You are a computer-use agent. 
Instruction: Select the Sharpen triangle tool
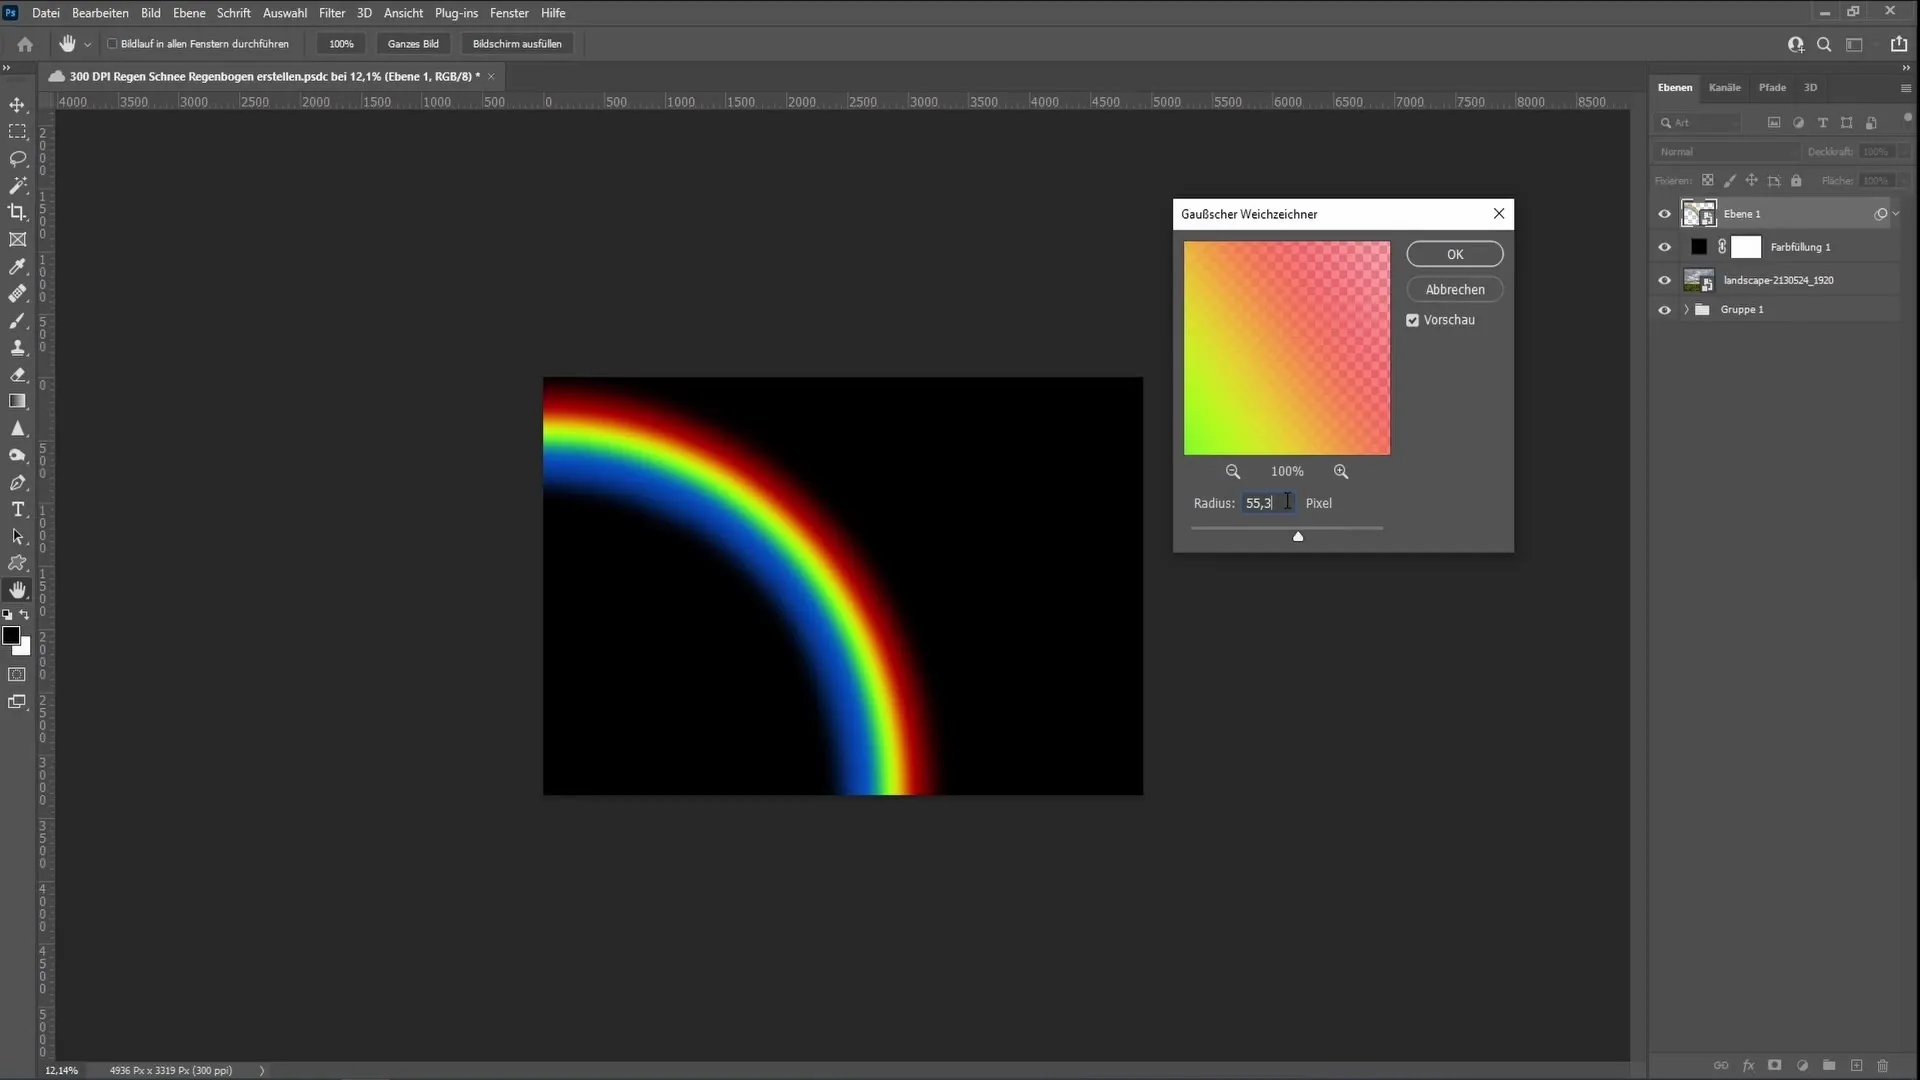tap(17, 428)
